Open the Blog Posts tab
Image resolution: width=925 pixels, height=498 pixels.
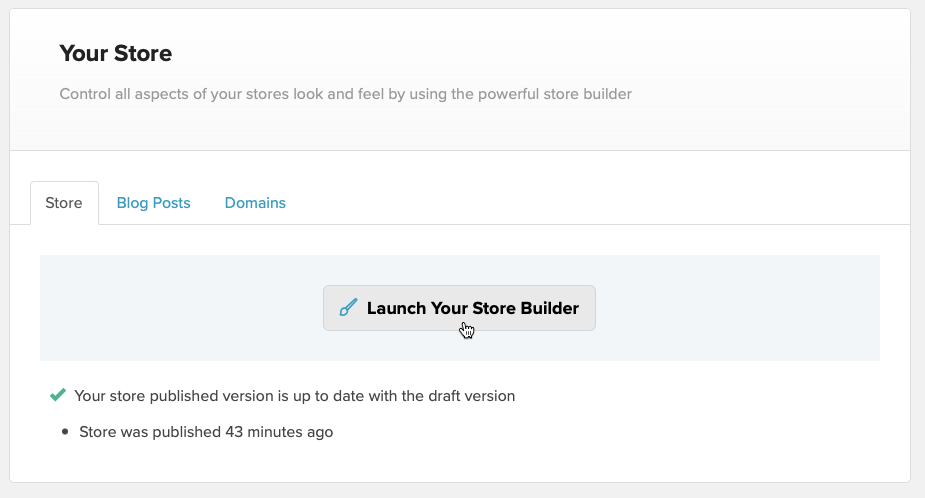pyautogui.click(x=153, y=203)
